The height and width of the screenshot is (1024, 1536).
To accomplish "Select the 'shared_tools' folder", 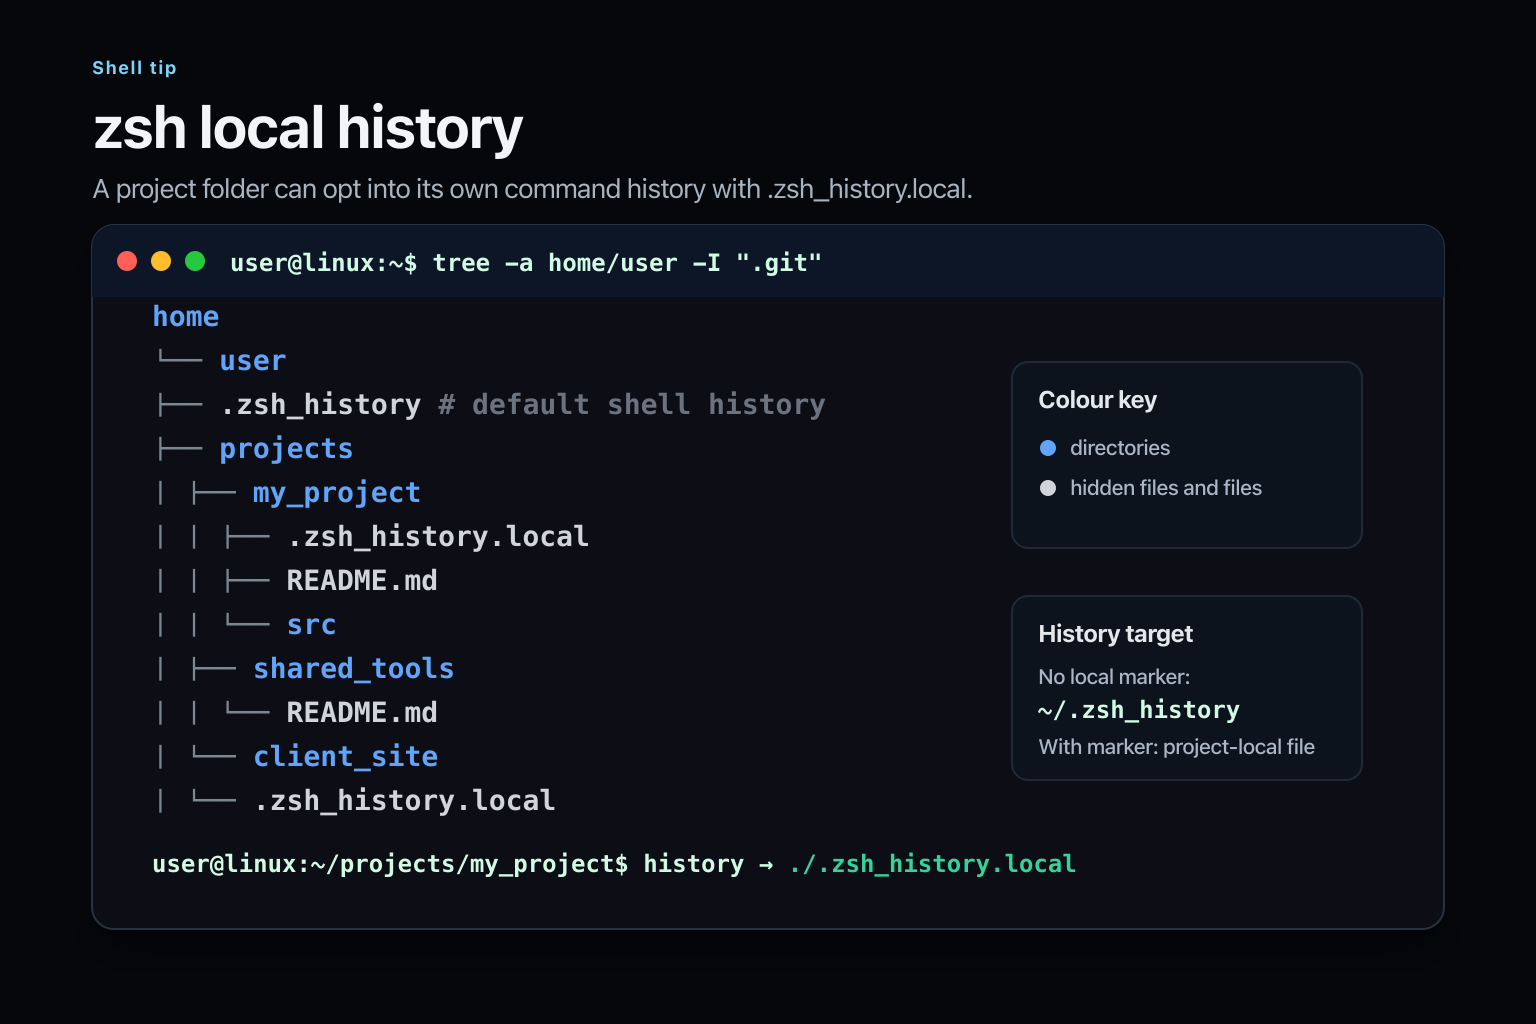I will coord(354,669).
